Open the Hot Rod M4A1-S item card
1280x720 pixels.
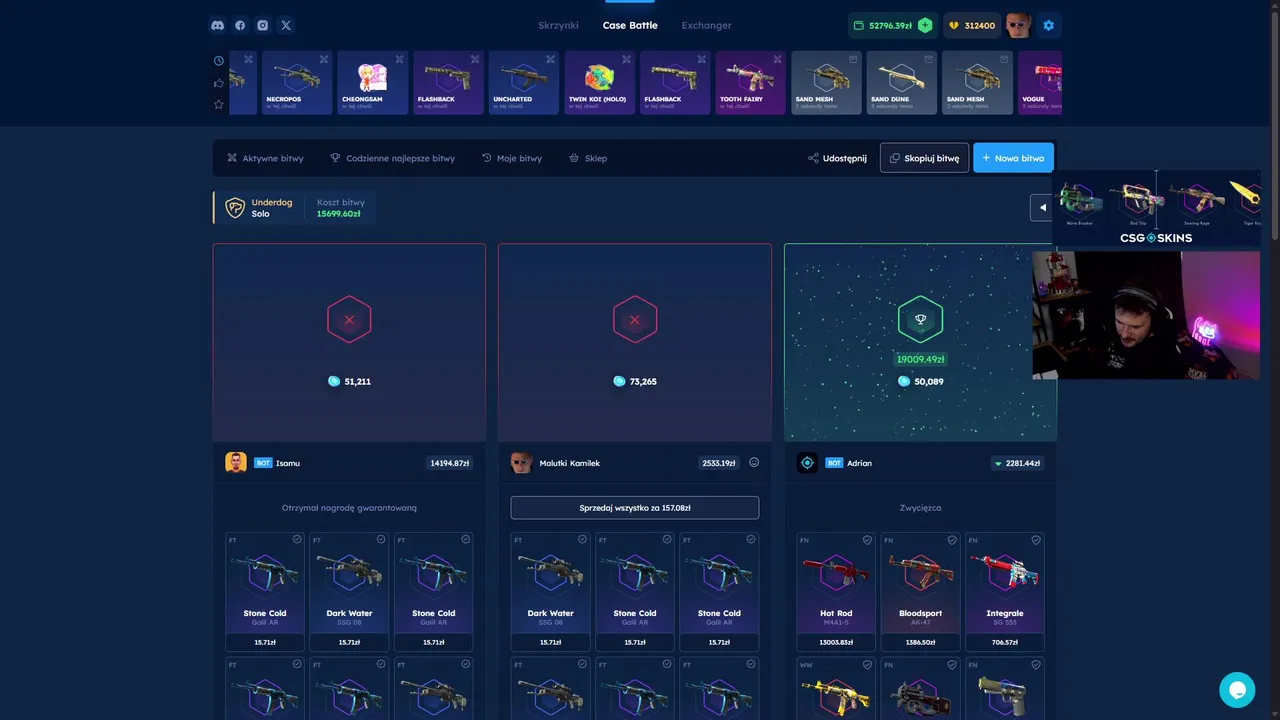point(836,592)
